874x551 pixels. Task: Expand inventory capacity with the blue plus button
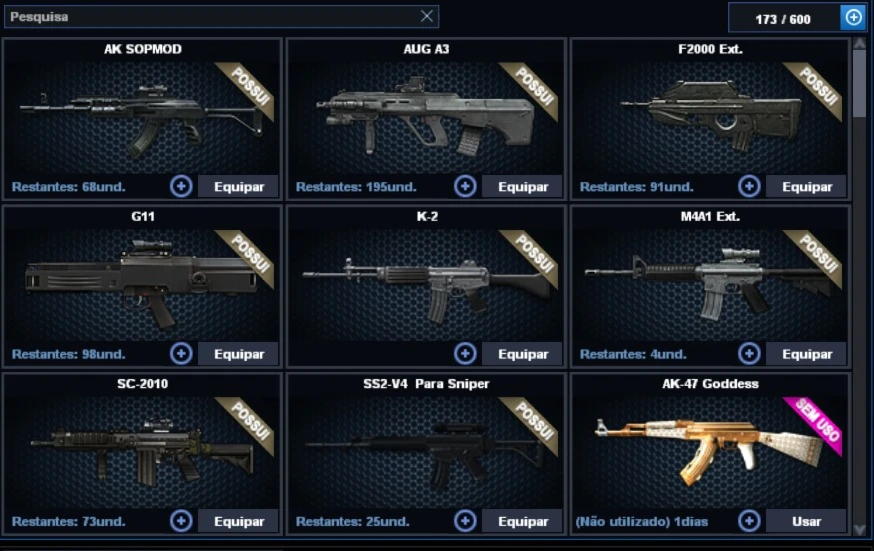click(x=853, y=17)
